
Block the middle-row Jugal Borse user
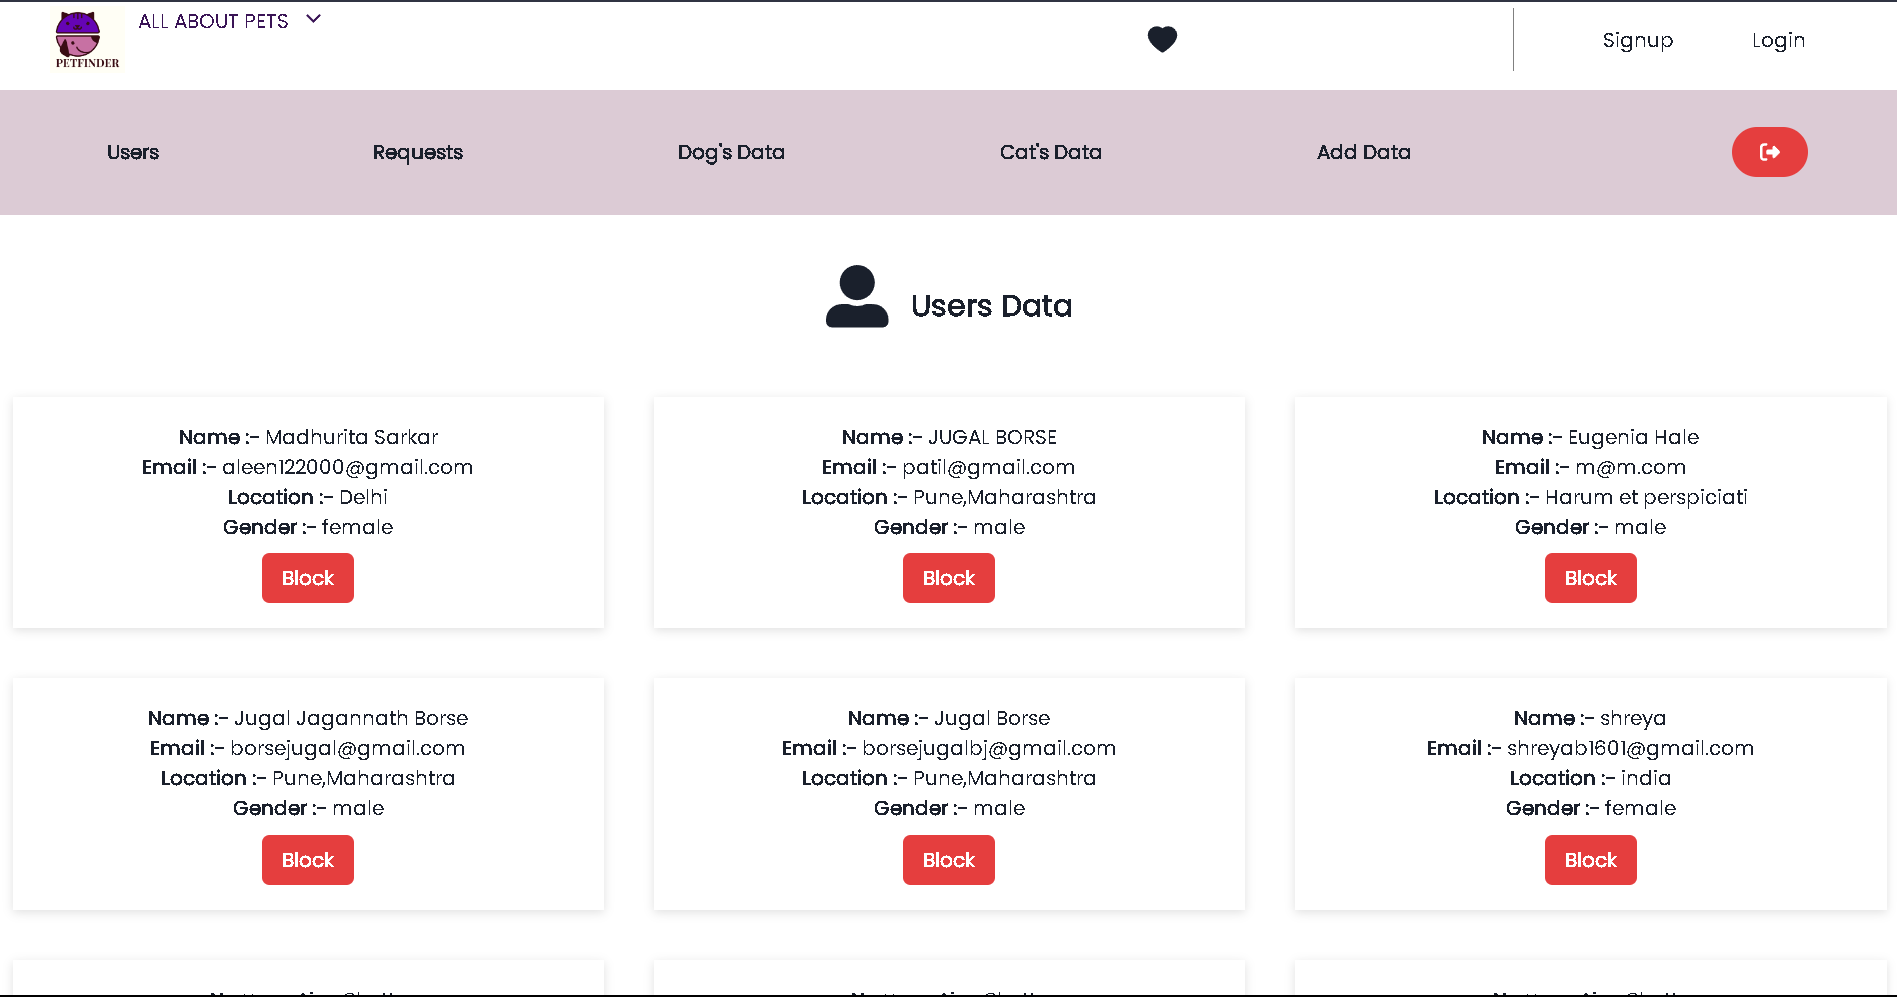(948, 859)
